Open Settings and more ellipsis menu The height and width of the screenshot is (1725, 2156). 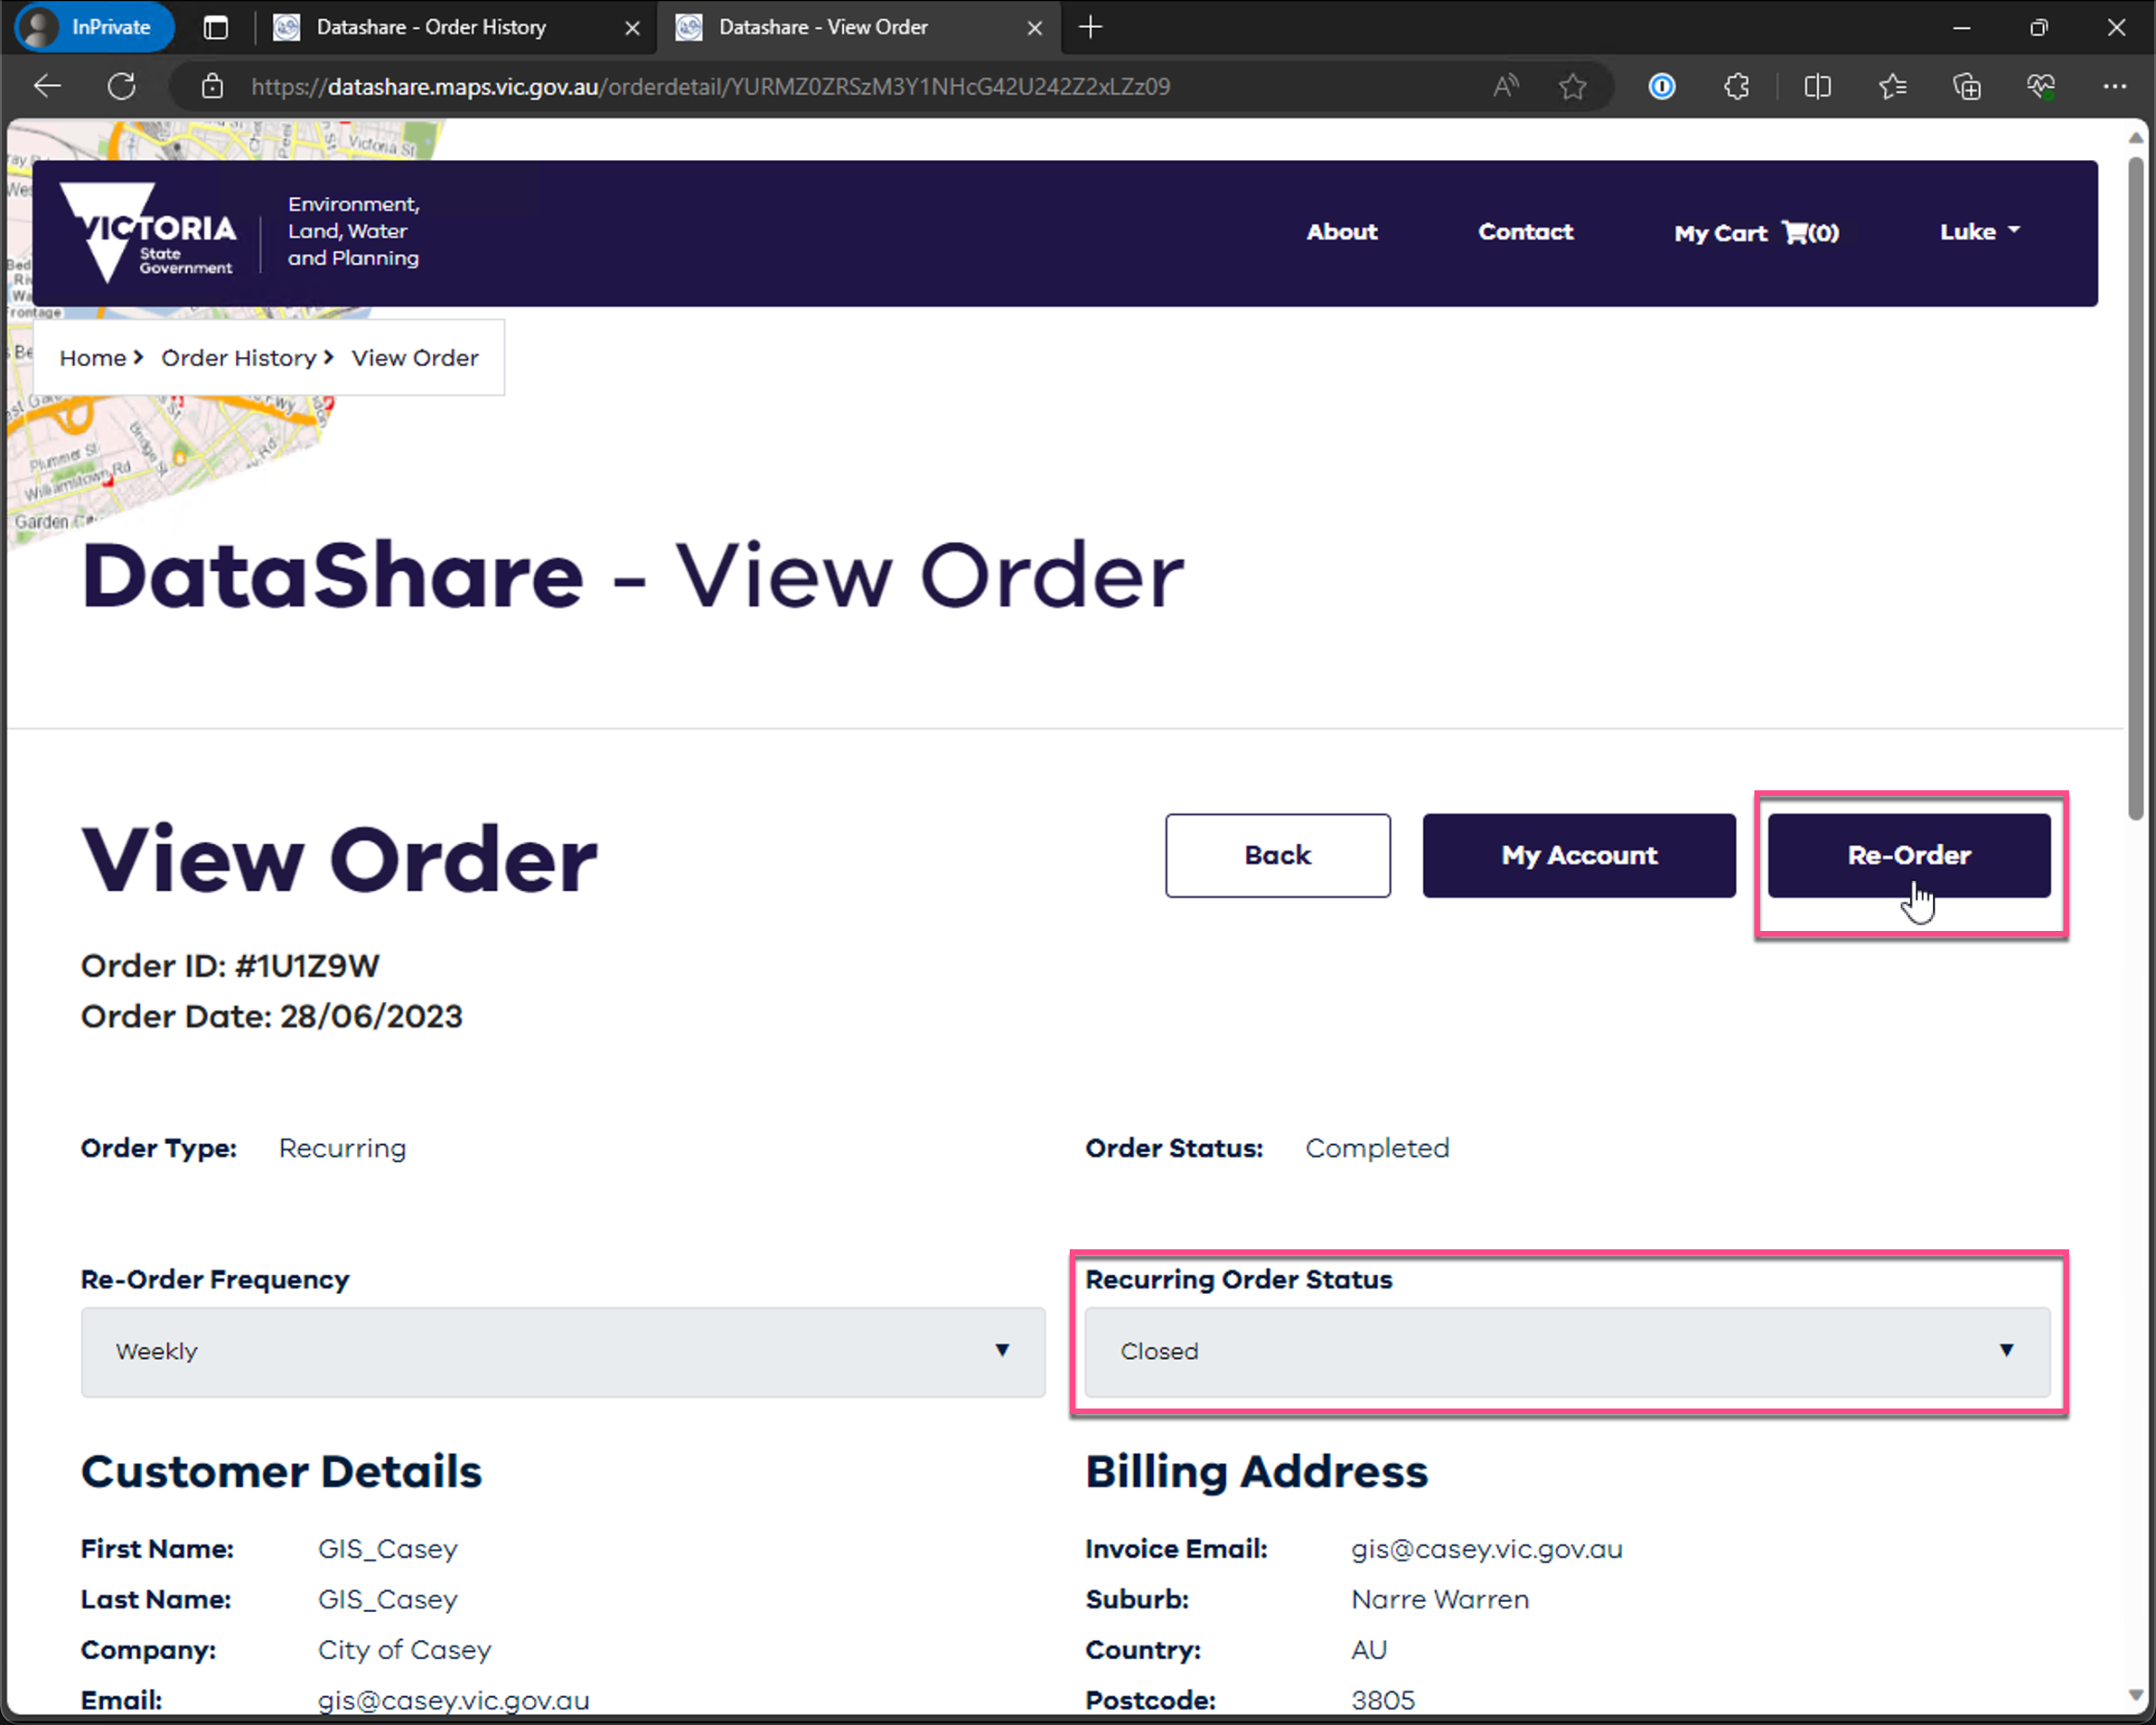coord(2114,87)
